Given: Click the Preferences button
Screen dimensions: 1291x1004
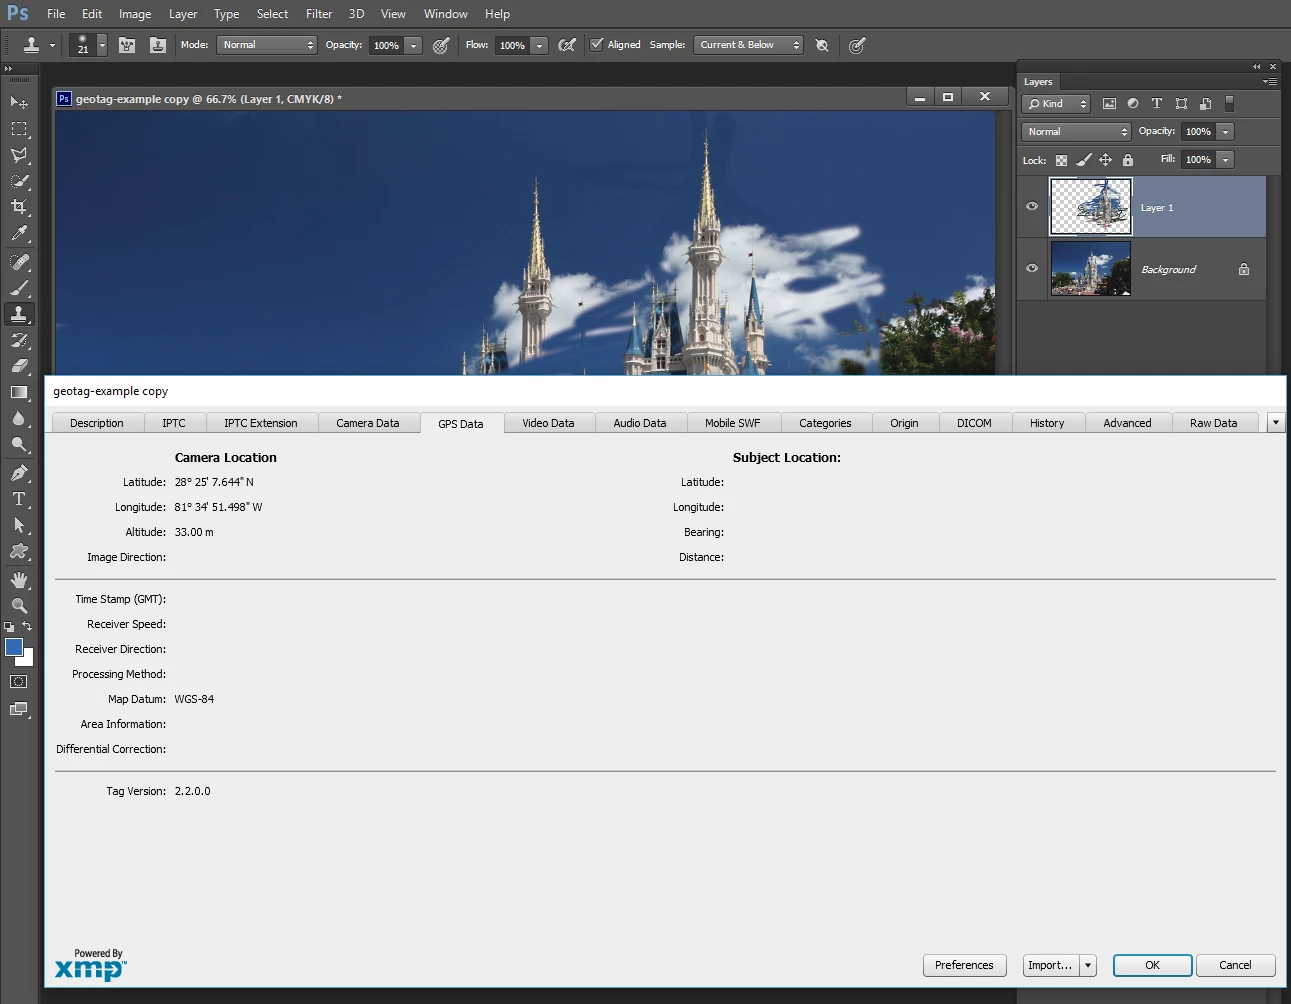Looking at the screenshot, I should 964,965.
